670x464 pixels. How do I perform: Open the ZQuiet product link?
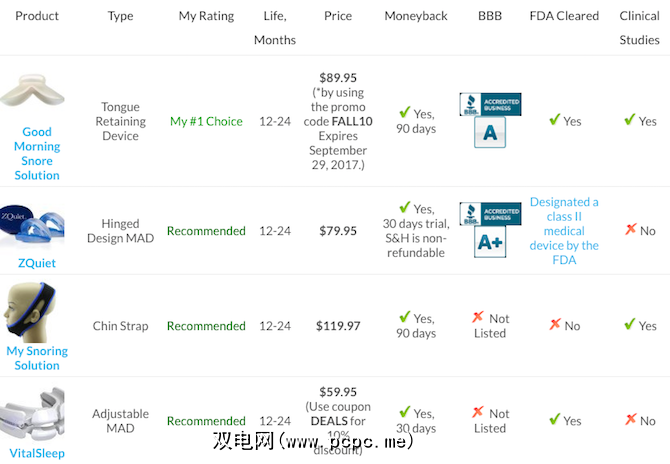37,263
